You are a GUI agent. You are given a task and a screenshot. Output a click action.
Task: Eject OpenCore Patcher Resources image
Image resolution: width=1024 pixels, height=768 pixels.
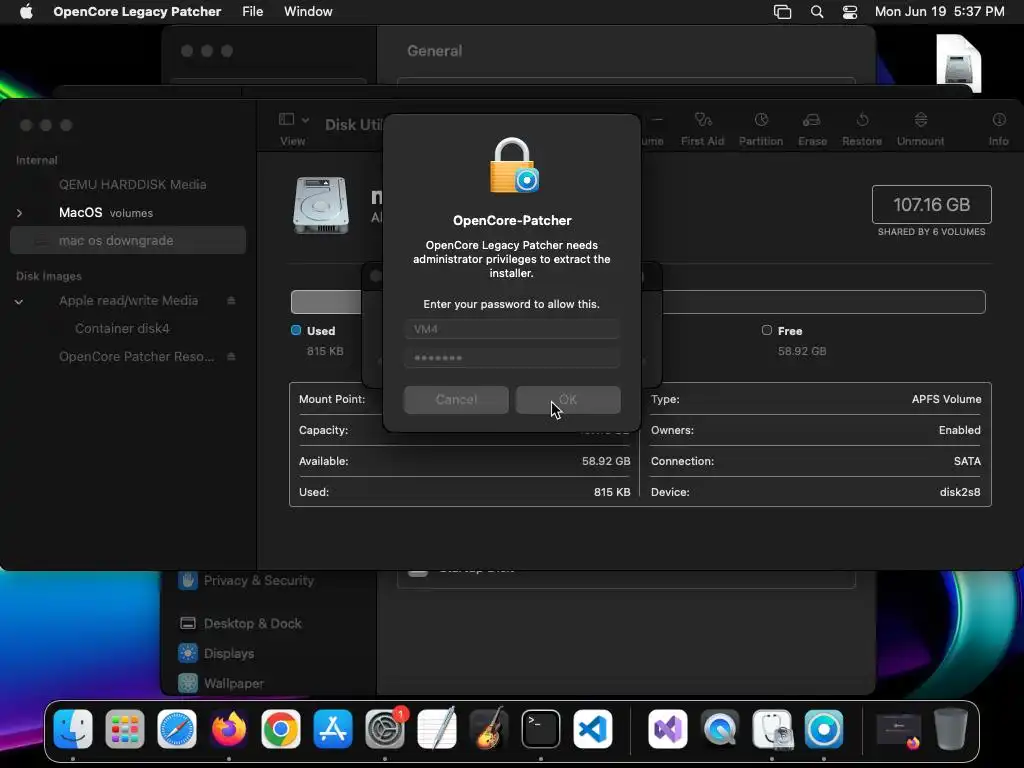click(x=231, y=357)
